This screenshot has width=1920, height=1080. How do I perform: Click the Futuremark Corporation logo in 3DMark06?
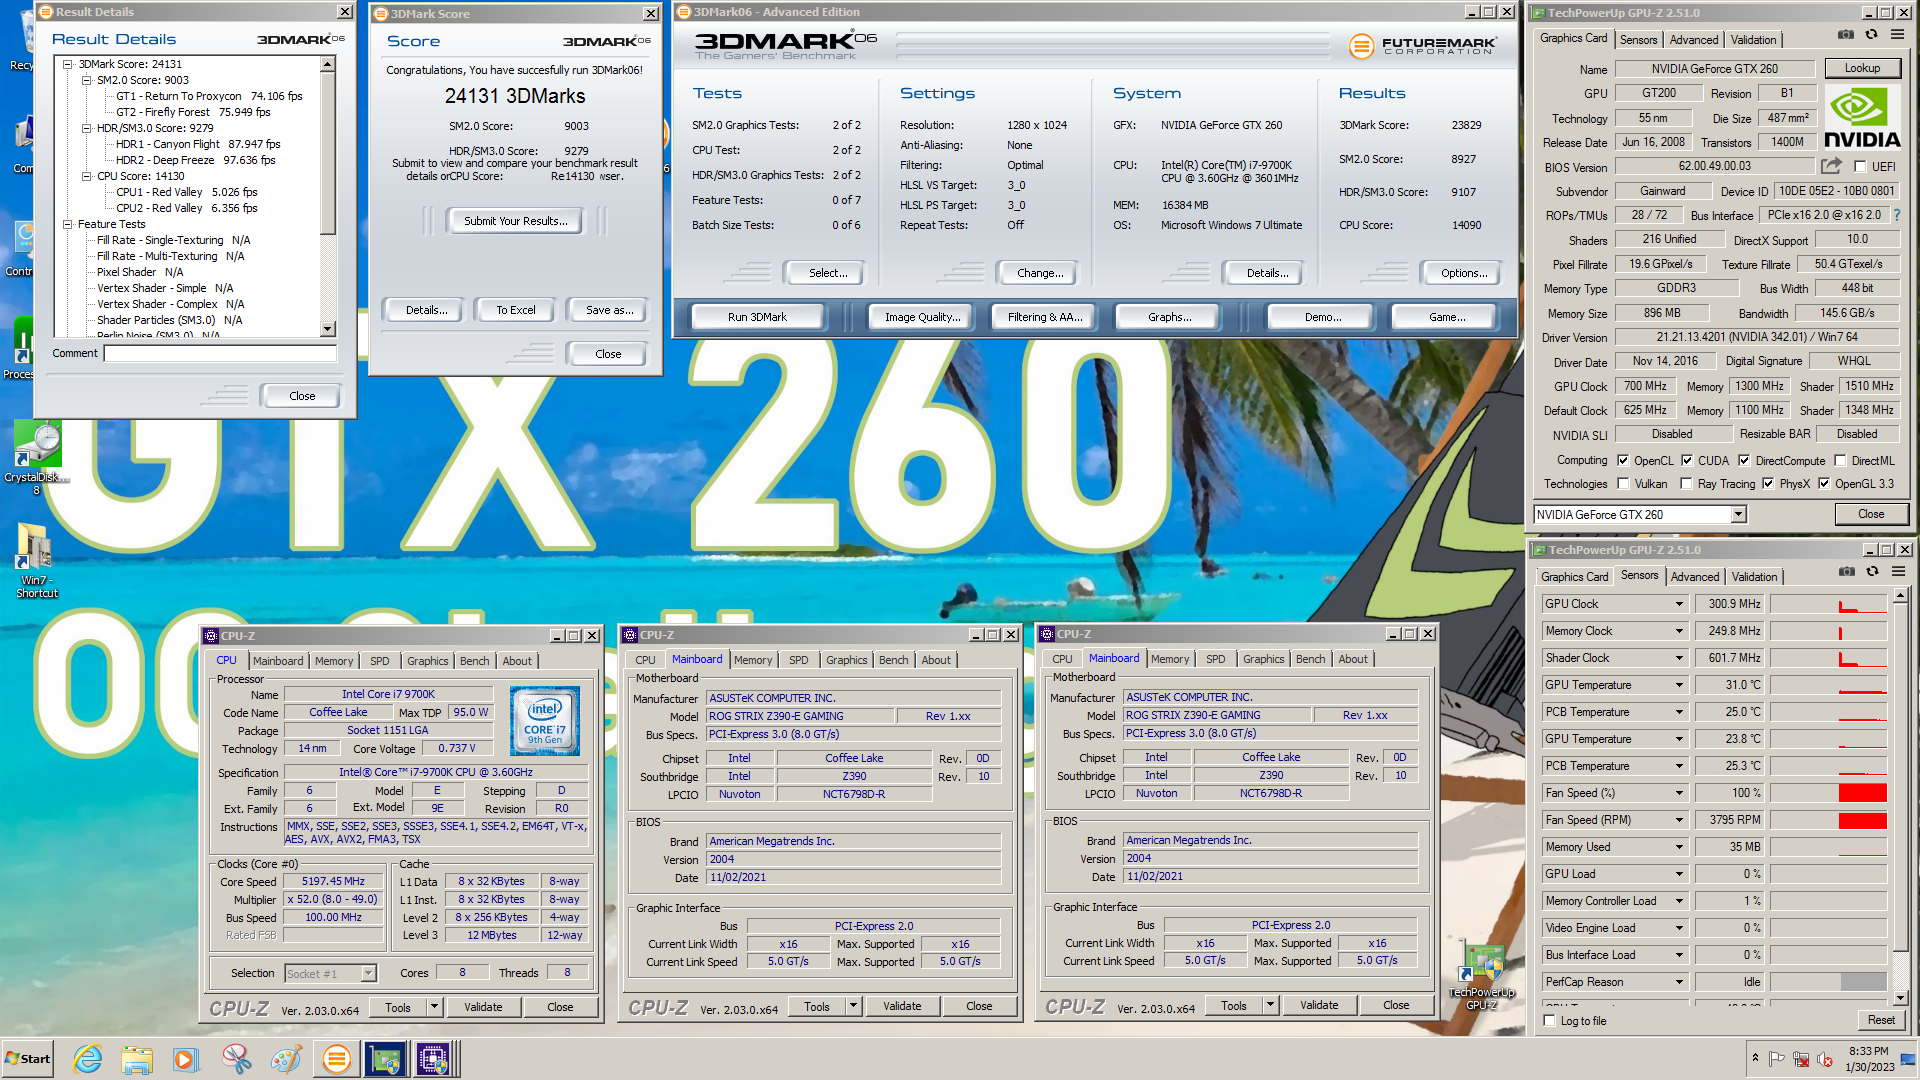pyautogui.click(x=1422, y=46)
